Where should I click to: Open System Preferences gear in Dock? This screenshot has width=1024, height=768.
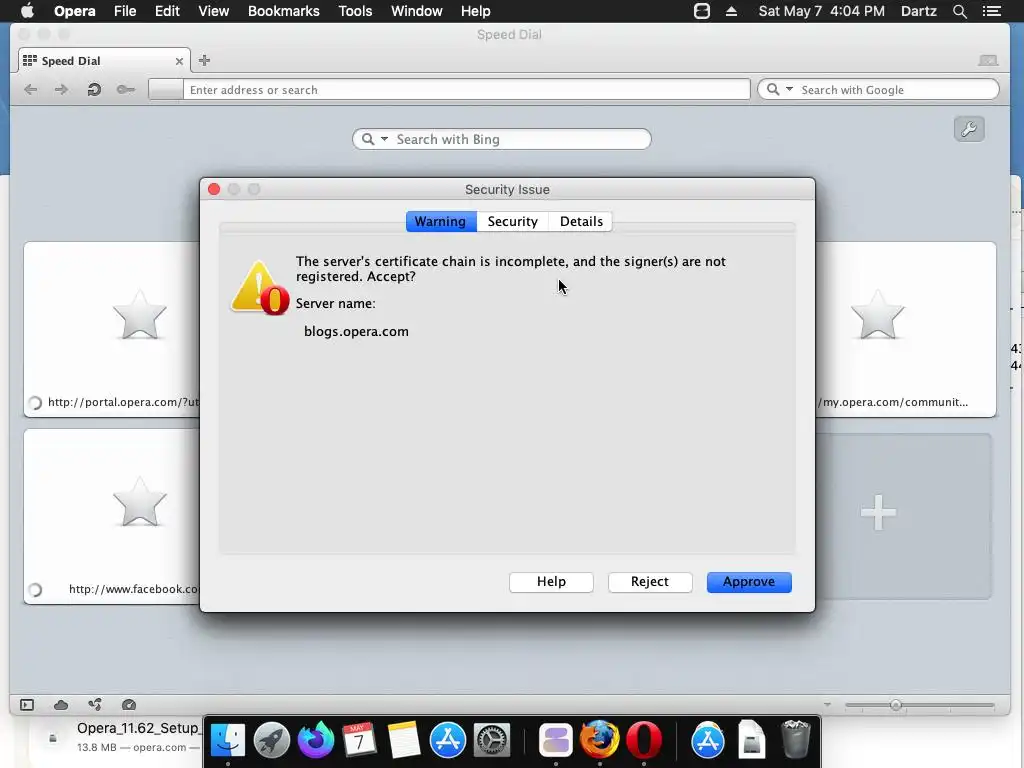491,741
